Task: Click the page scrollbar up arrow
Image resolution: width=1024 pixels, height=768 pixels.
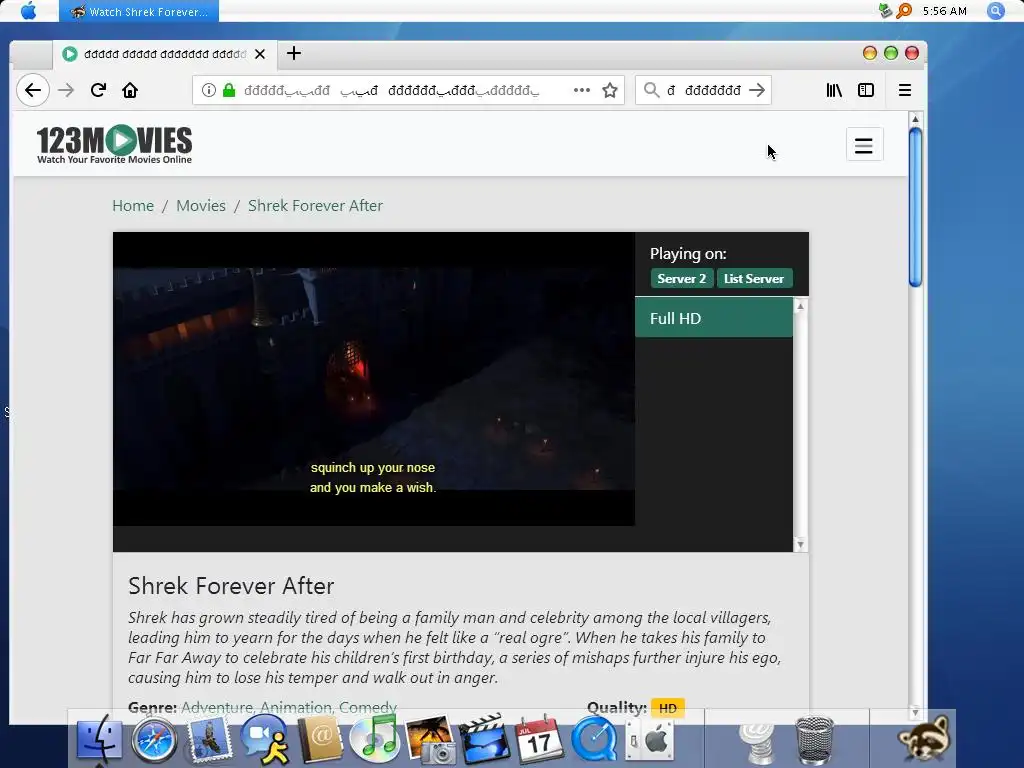Action: pyautogui.click(x=915, y=119)
